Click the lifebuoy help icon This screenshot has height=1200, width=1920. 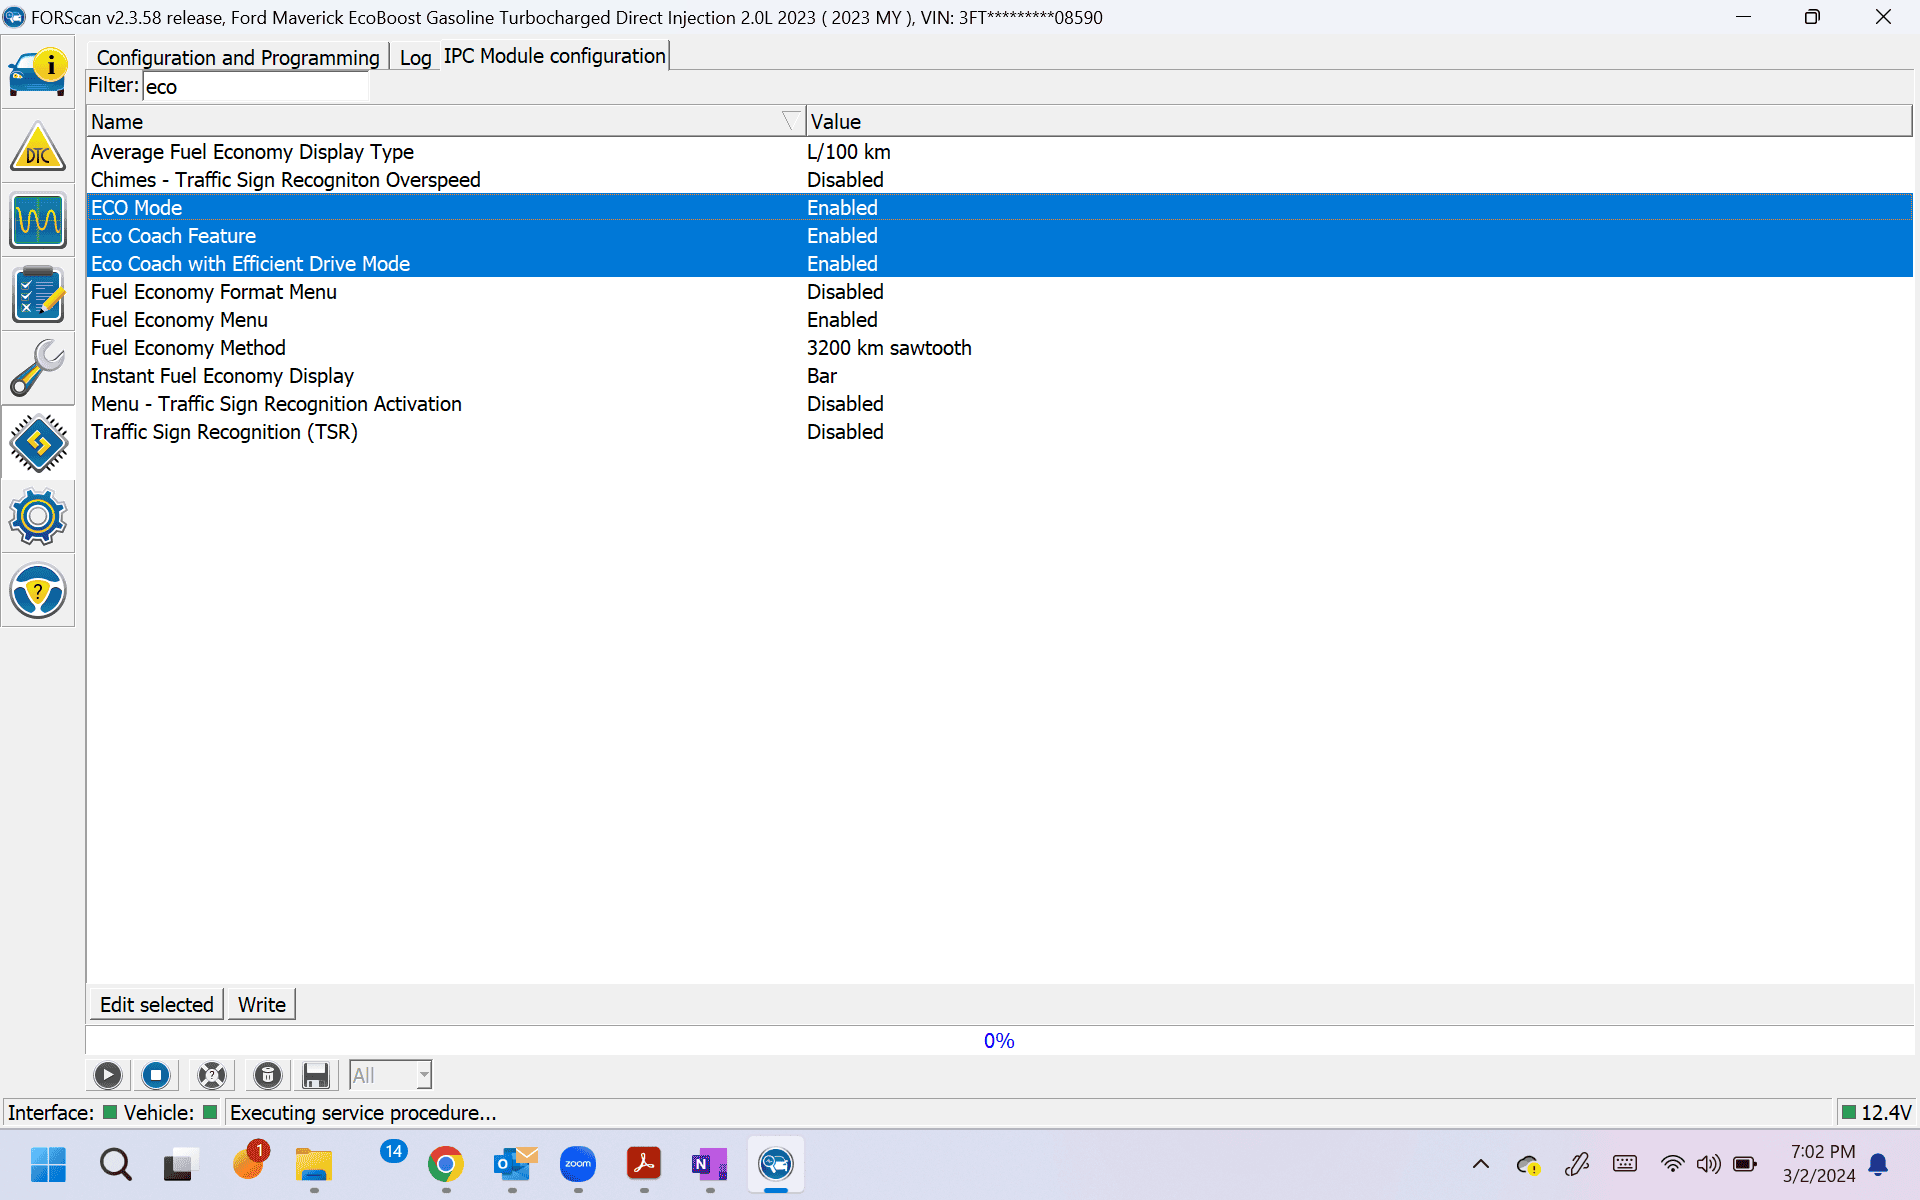click(x=212, y=1075)
